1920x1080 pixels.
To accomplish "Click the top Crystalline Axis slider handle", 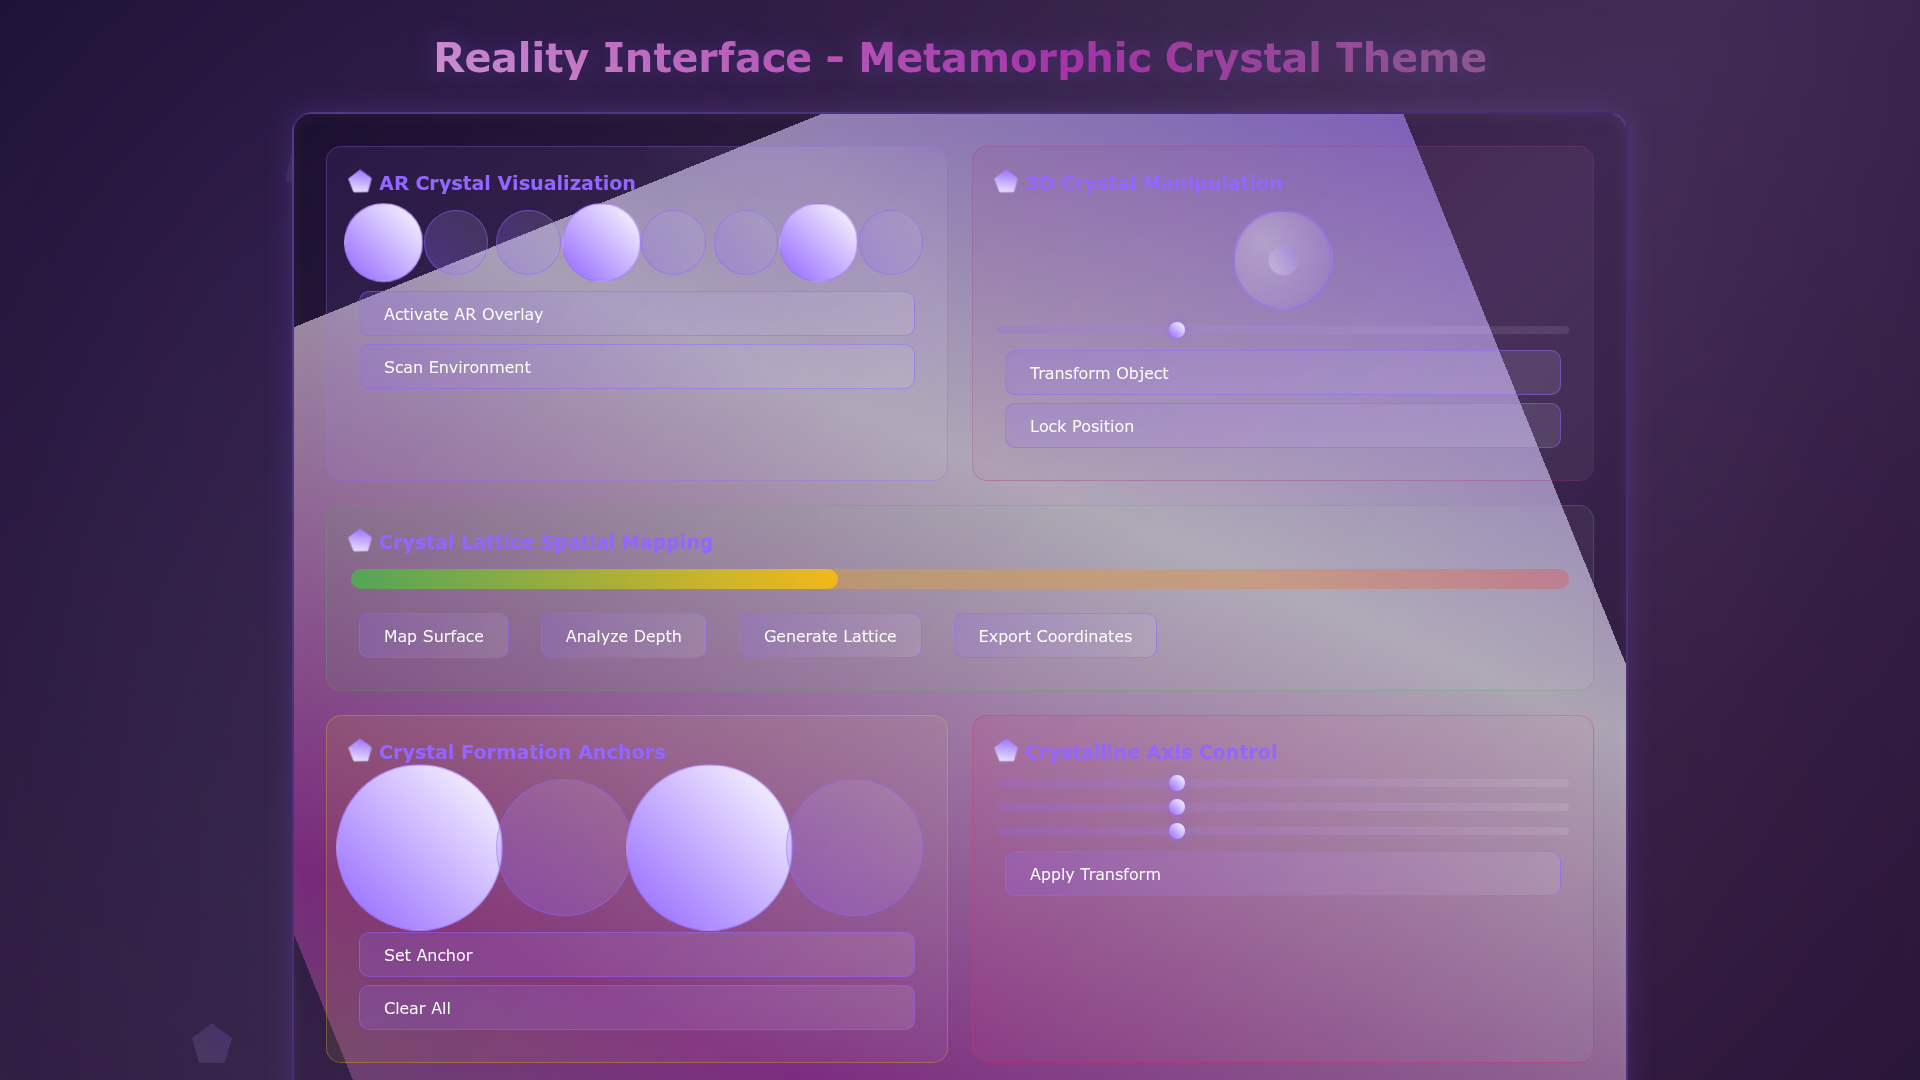I will point(1177,783).
